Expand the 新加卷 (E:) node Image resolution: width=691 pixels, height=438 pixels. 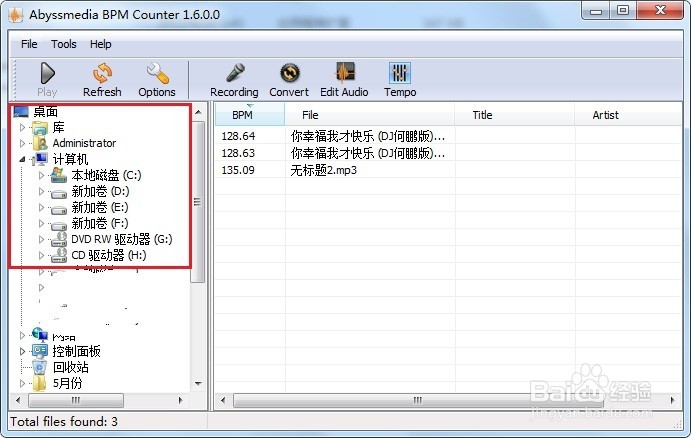click(41, 207)
